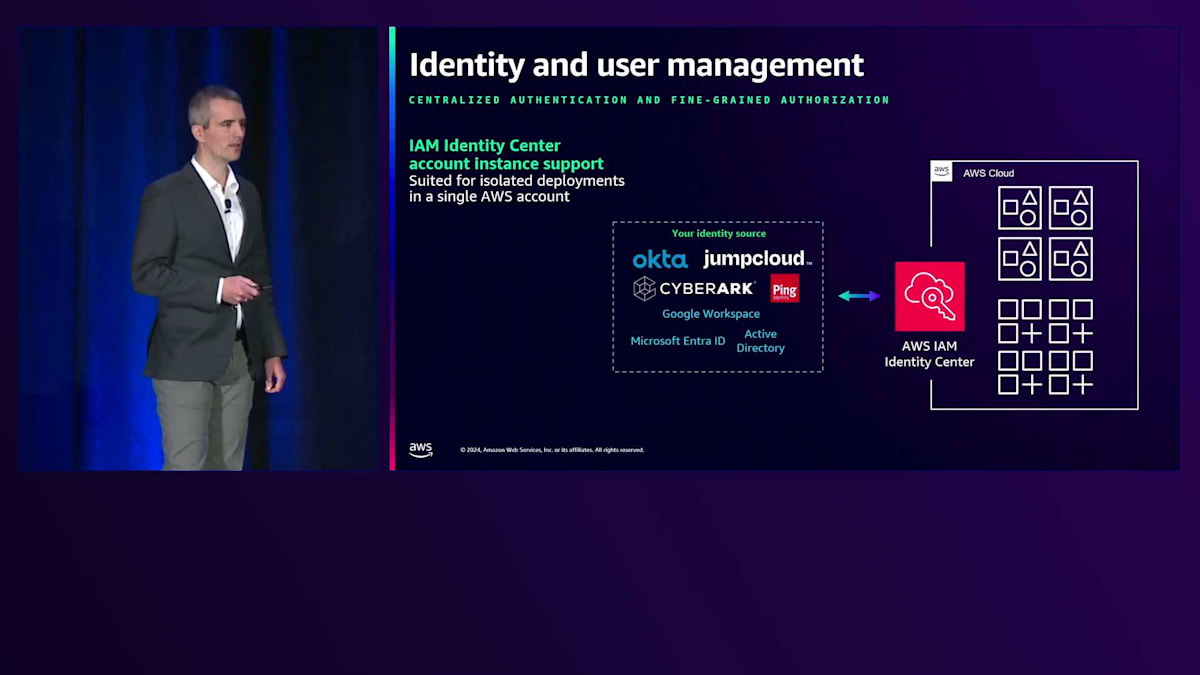Screen dimensions: 1200x675
Task: Click the Okta logo in identity sources
Action: [660, 260]
